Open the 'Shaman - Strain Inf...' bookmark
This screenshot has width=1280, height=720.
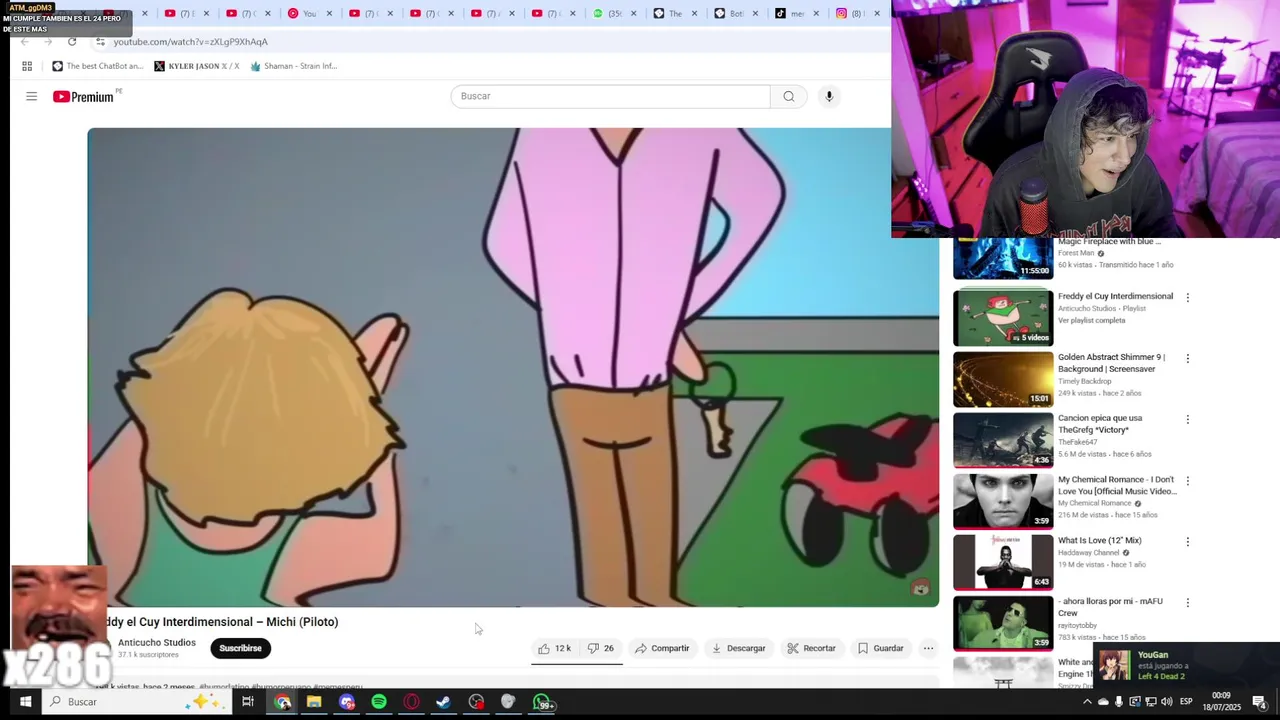click(294, 66)
